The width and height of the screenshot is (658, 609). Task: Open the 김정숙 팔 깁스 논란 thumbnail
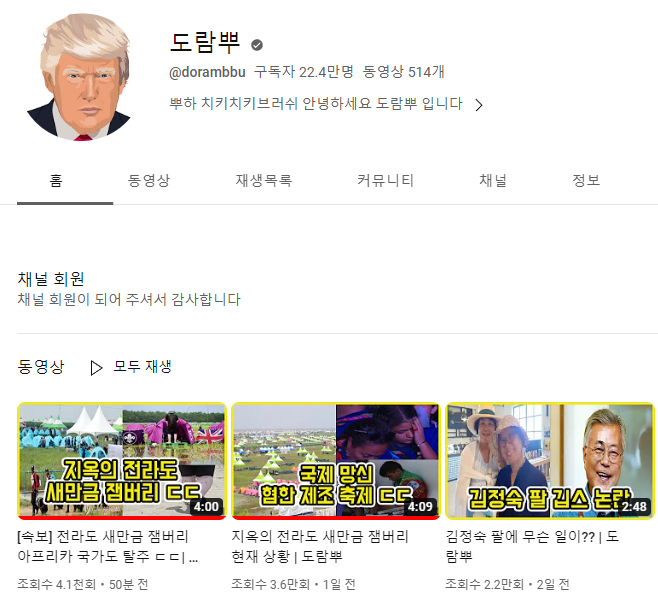550,461
